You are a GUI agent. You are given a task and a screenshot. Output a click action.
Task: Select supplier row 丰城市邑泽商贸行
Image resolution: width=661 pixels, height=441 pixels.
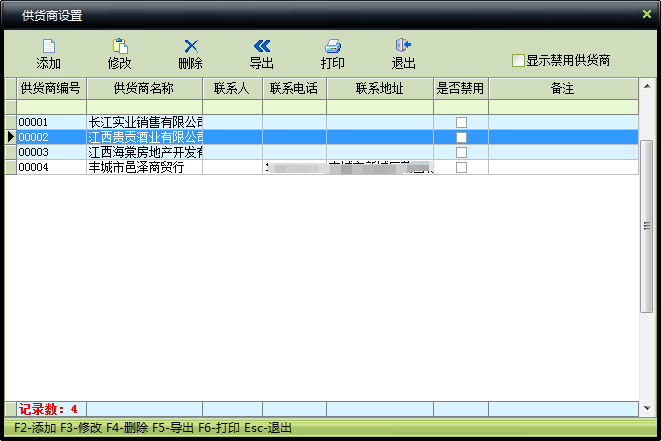tap(144, 168)
